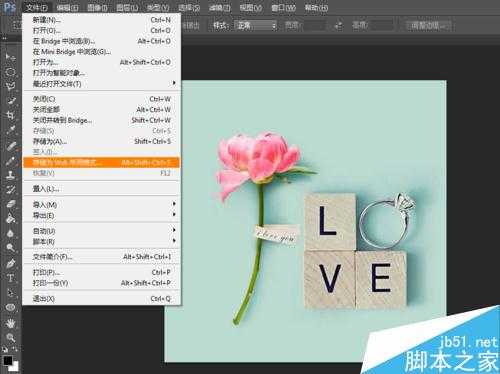Select the Move tool
The image size is (500, 374).
pos(10,57)
